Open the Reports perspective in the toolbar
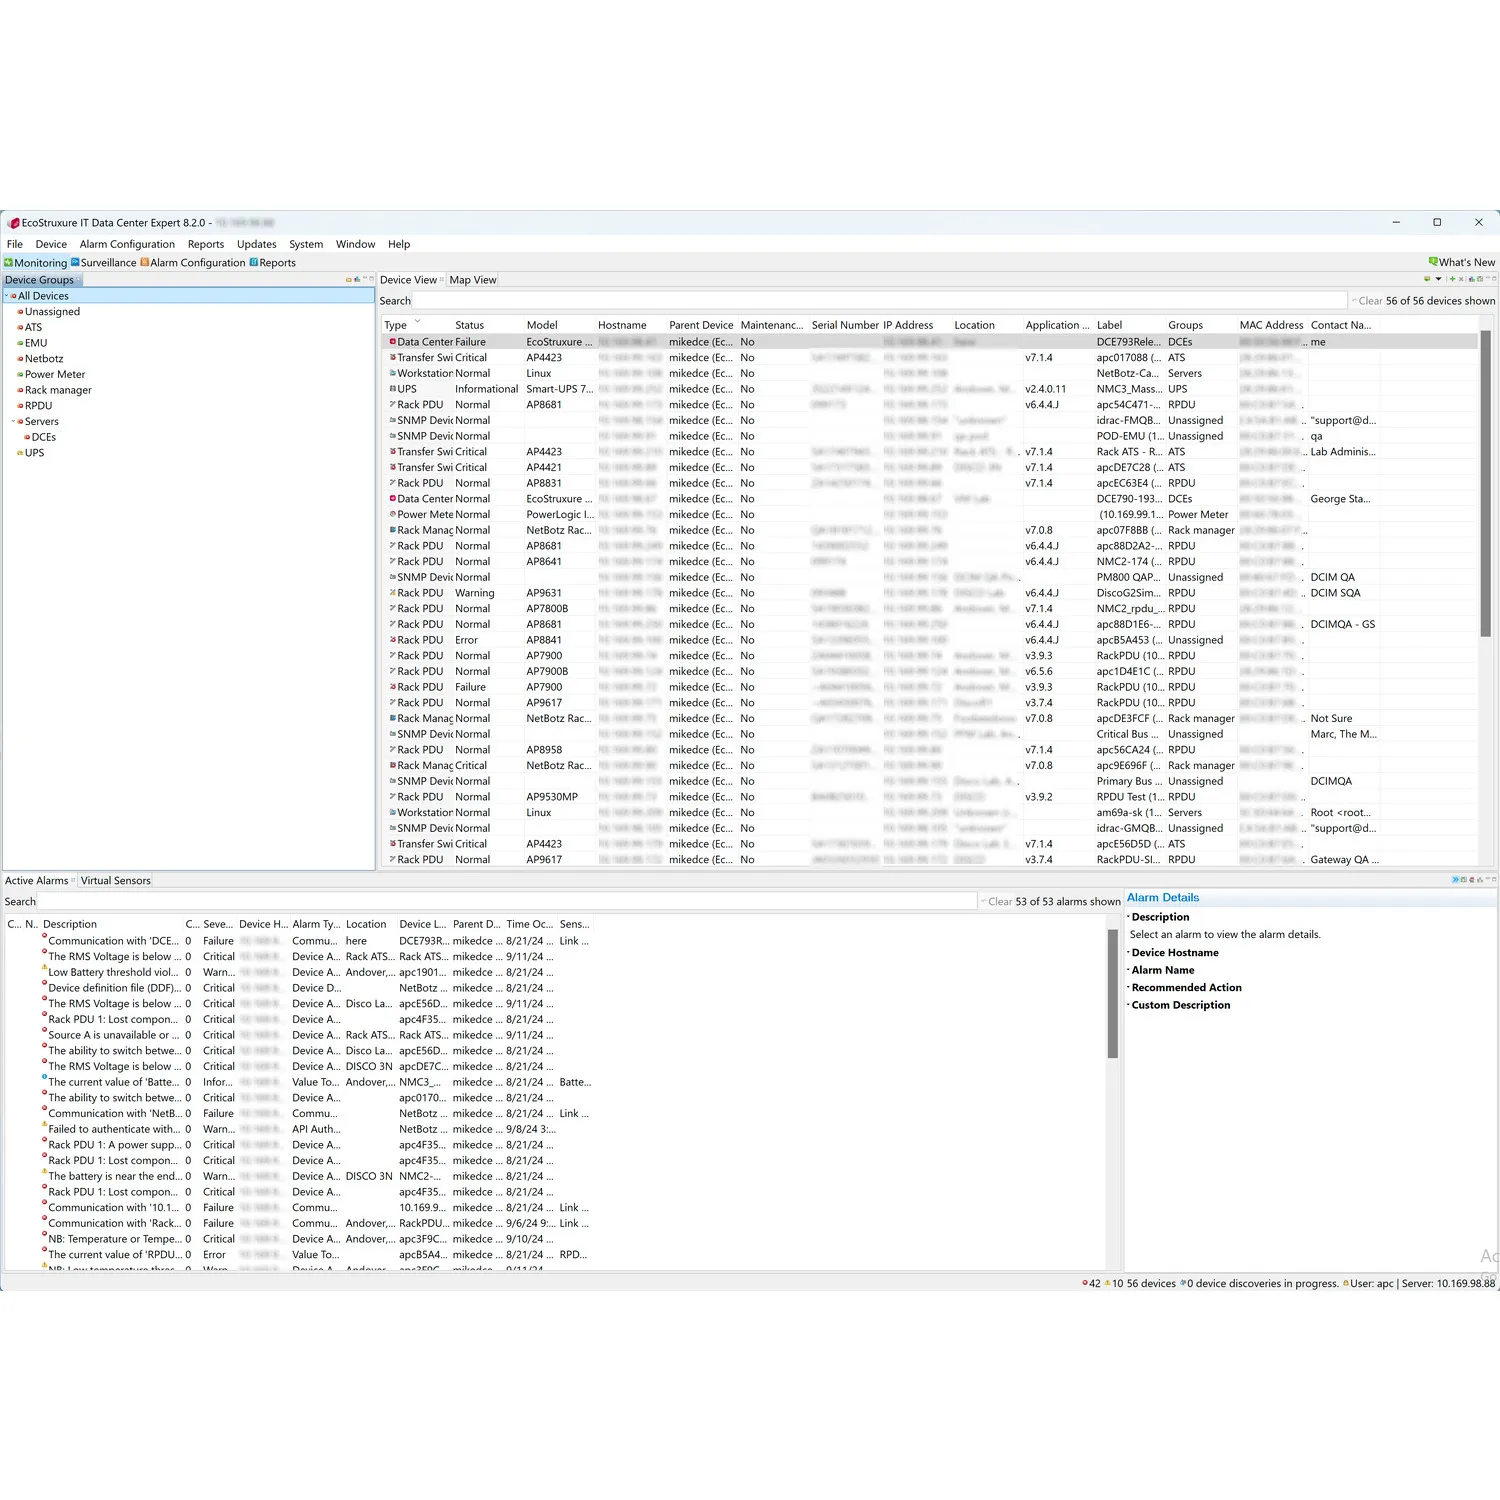Viewport: 1500px width, 1500px height. [x=272, y=263]
